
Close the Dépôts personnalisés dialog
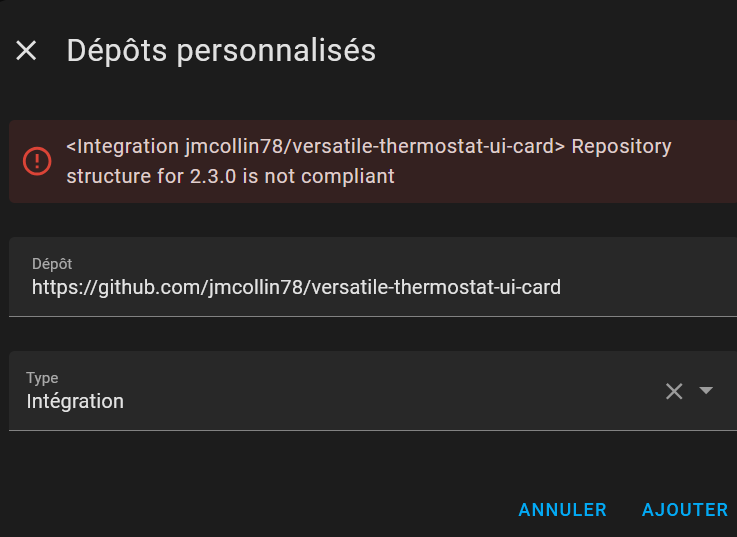[x=26, y=51]
